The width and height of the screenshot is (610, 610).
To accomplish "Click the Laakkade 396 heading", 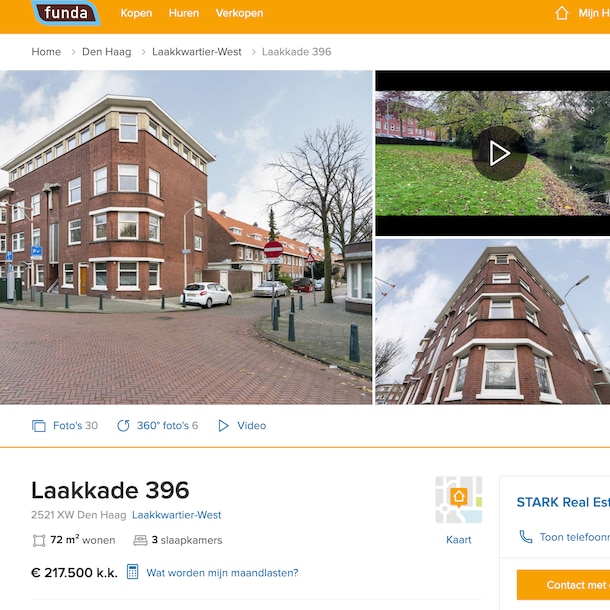I will click(110, 490).
